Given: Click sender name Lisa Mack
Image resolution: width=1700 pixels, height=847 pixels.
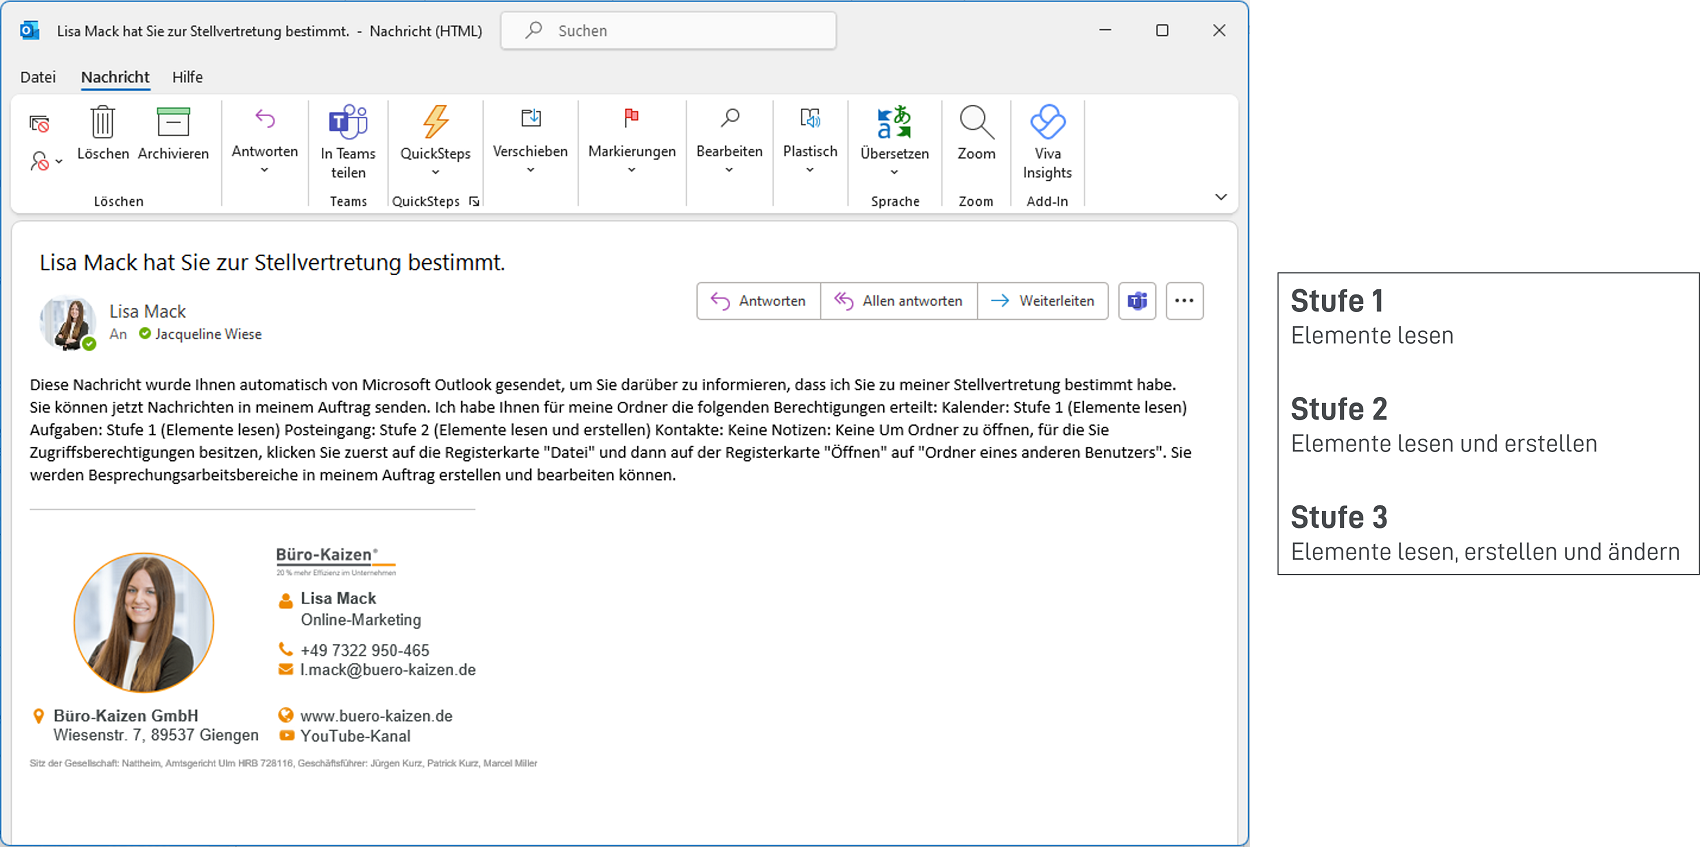Looking at the screenshot, I should coord(148,312).
